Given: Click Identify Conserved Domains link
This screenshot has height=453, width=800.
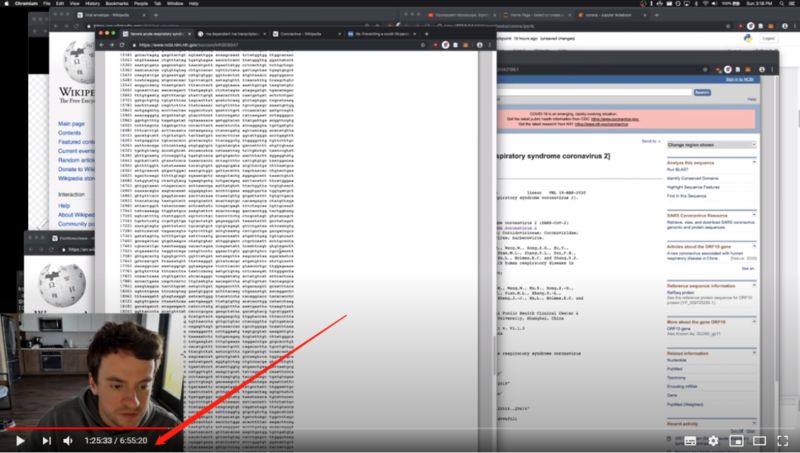Looking at the screenshot, I should pos(692,179).
